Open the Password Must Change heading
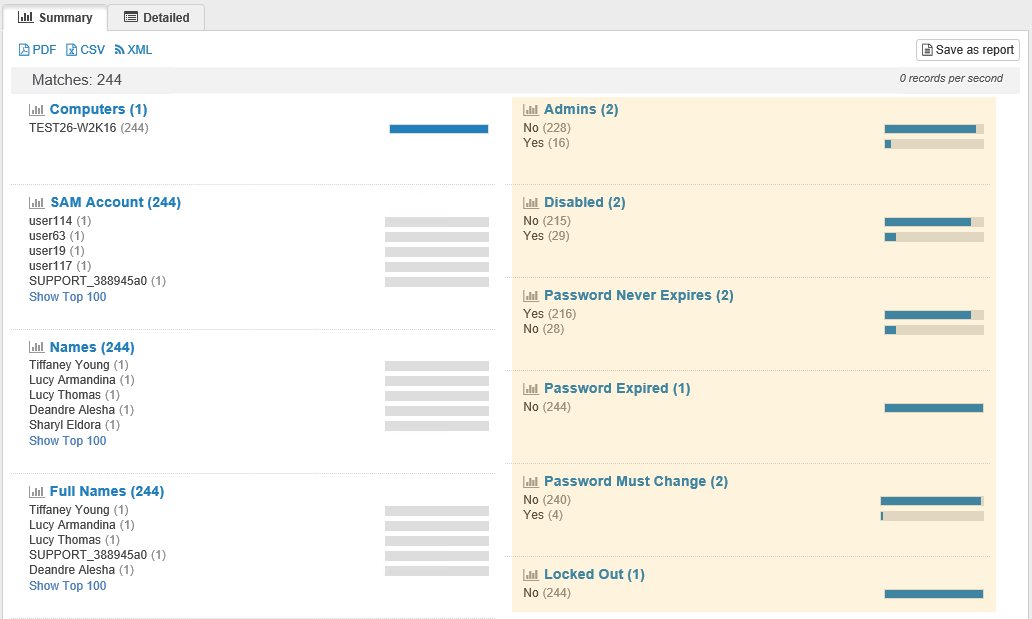The height and width of the screenshot is (619, 1032). point(636,481)
